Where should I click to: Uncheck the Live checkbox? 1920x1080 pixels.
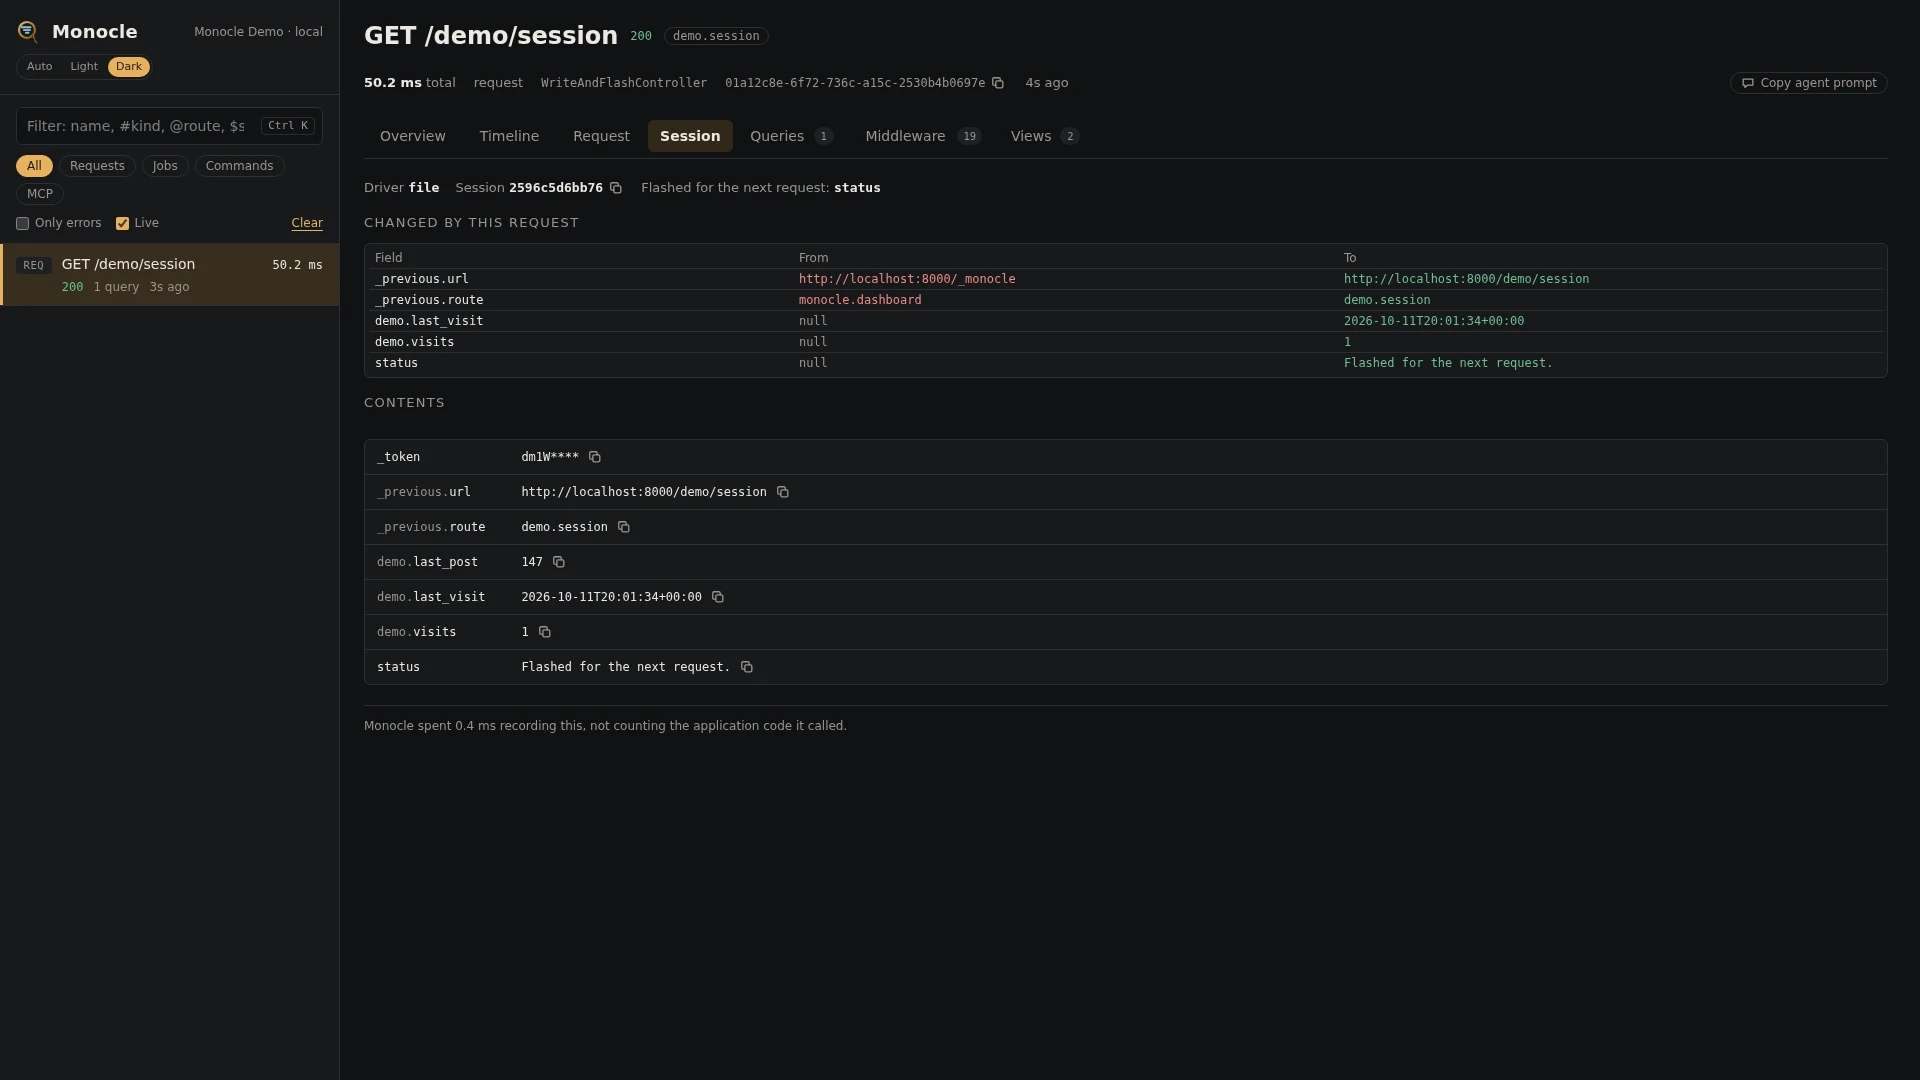coord(122,224)
